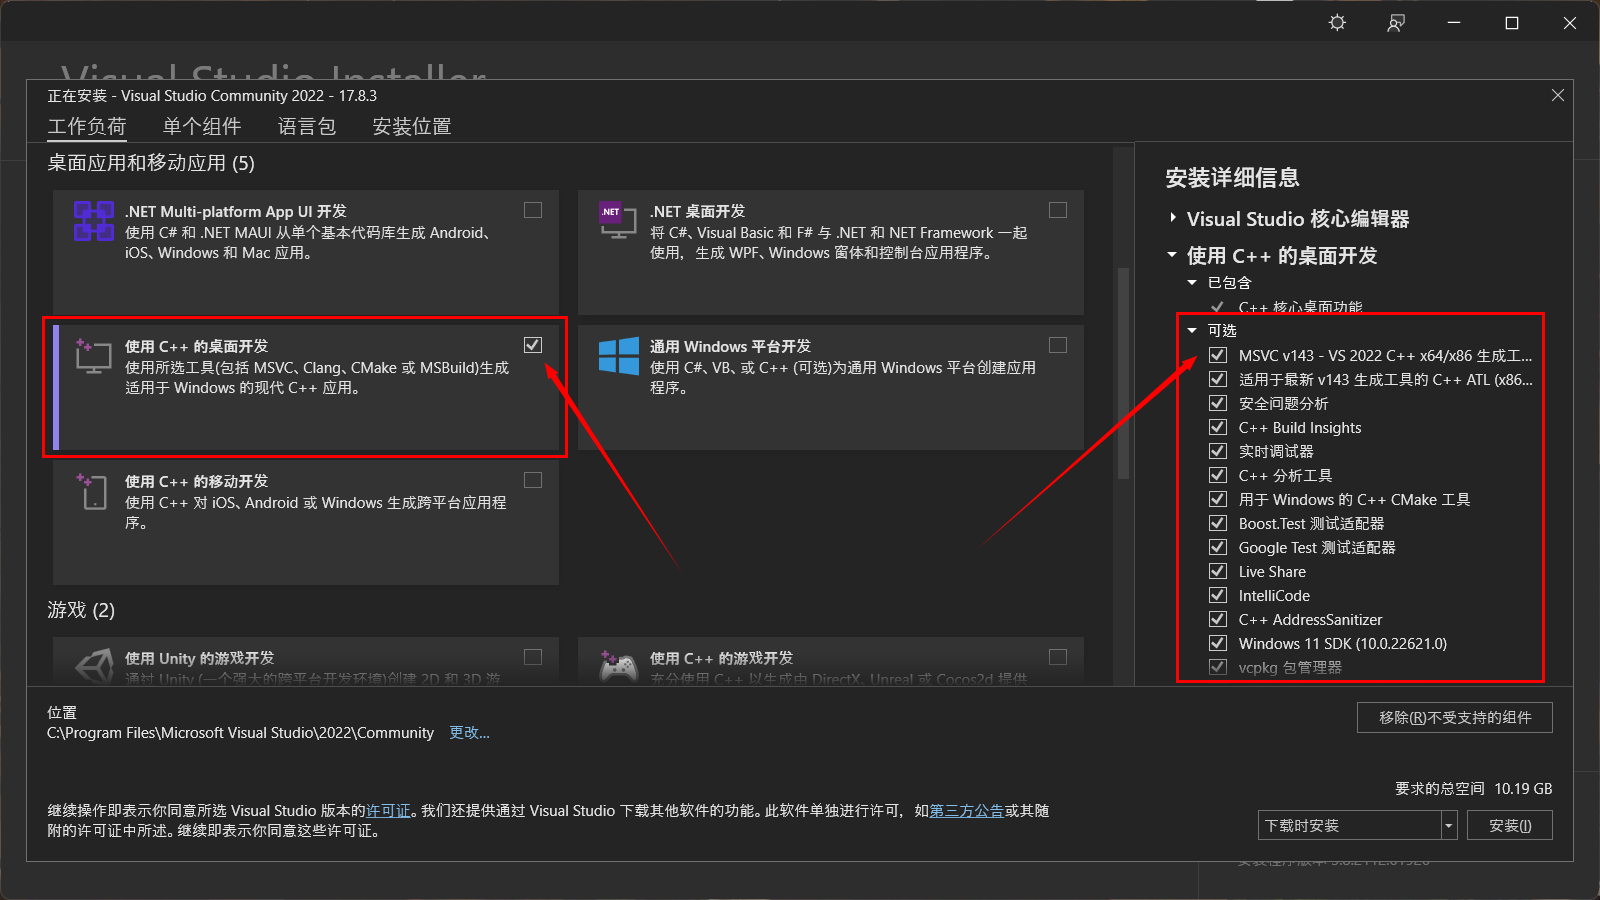This screenshot has height=900, width=1600.
Task: Check the .NET 桌面开发 workload checkbox
Action: coord(1058,210)
